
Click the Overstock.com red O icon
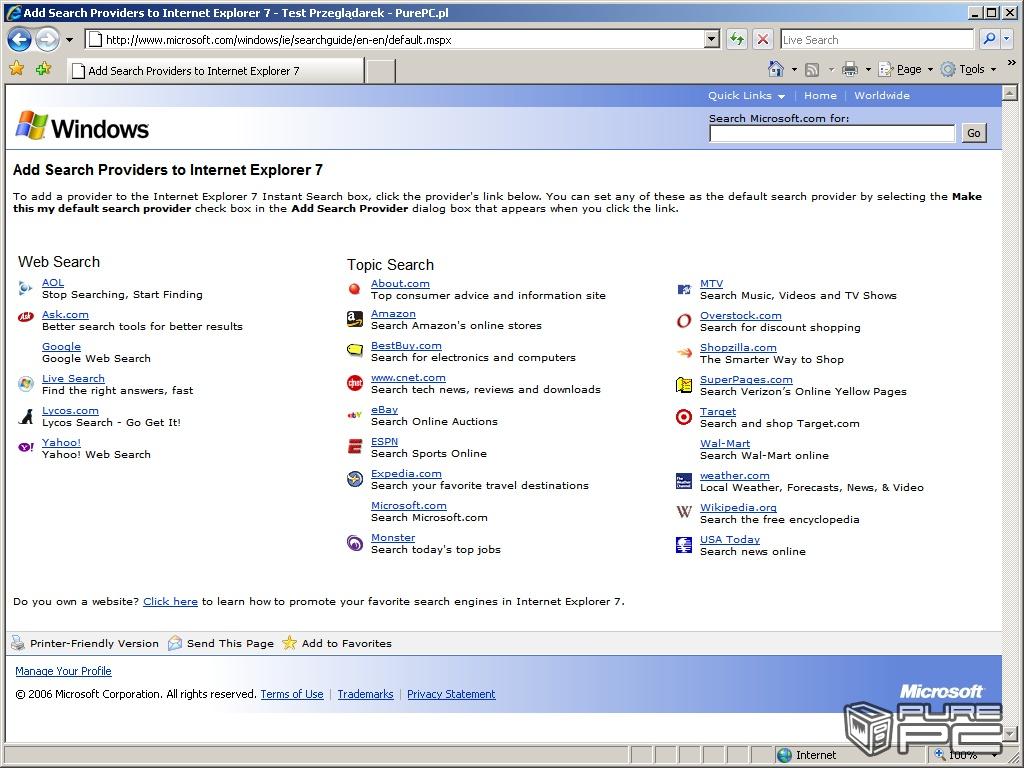click(684, 321)
